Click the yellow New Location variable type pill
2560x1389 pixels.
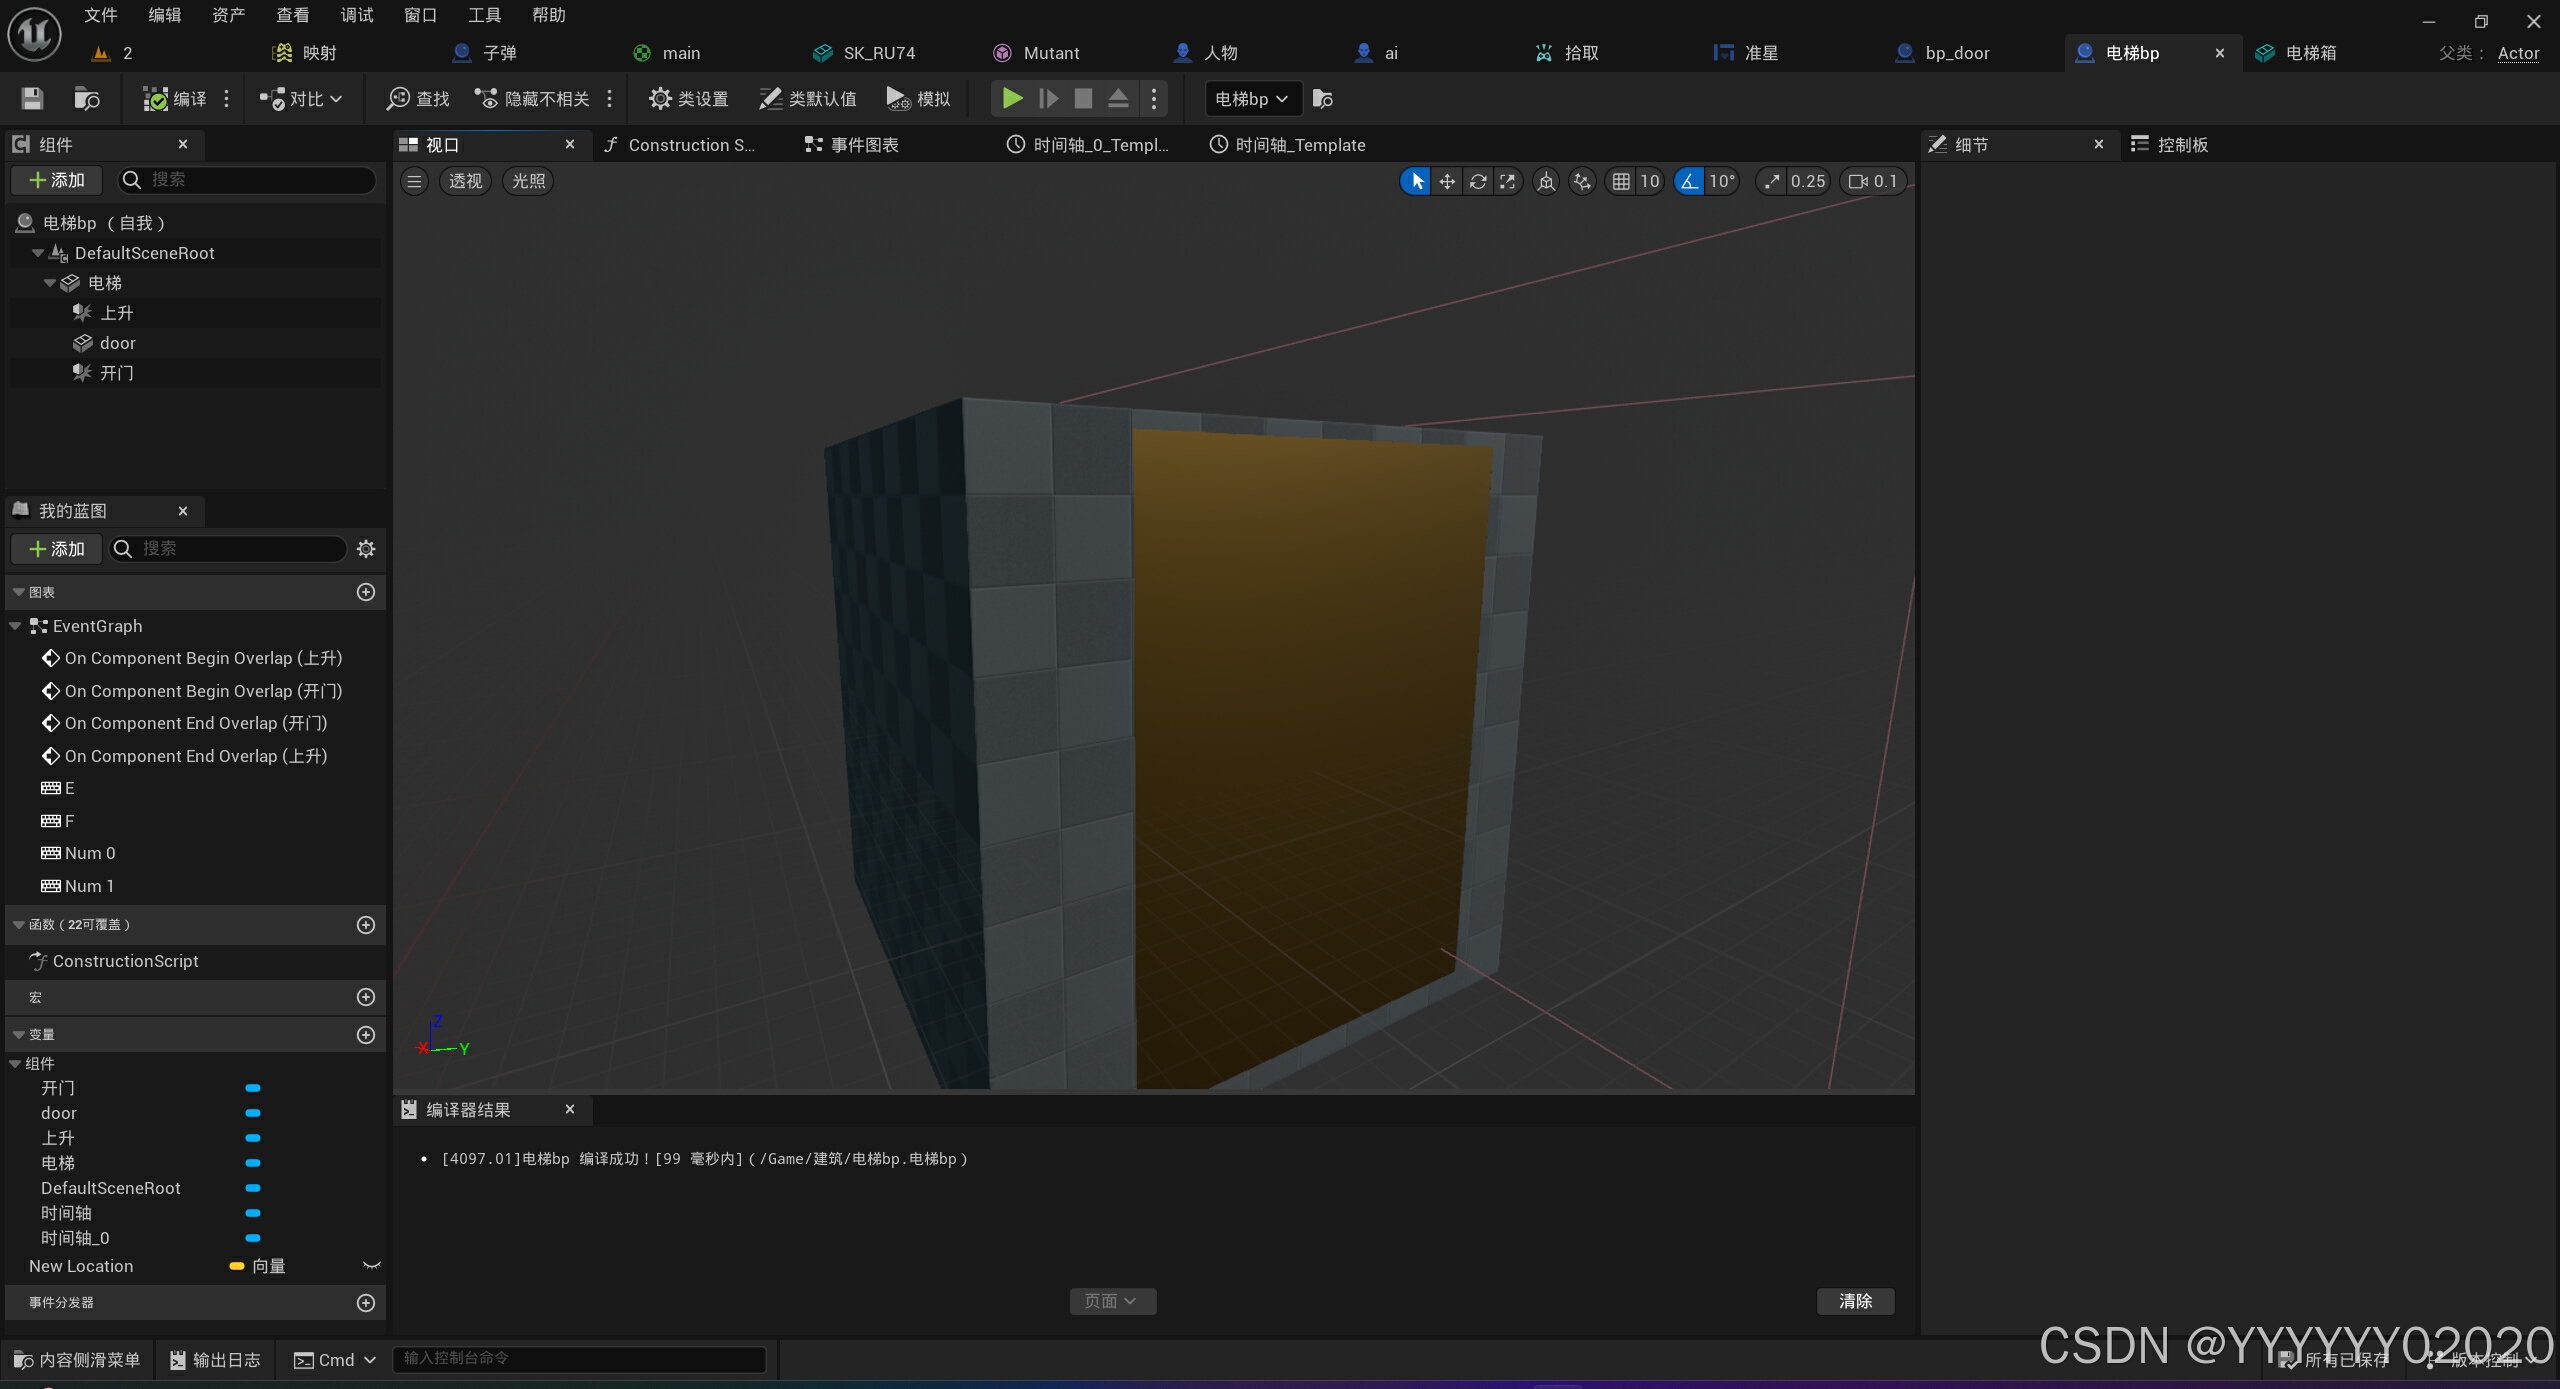pos(237,1266)
